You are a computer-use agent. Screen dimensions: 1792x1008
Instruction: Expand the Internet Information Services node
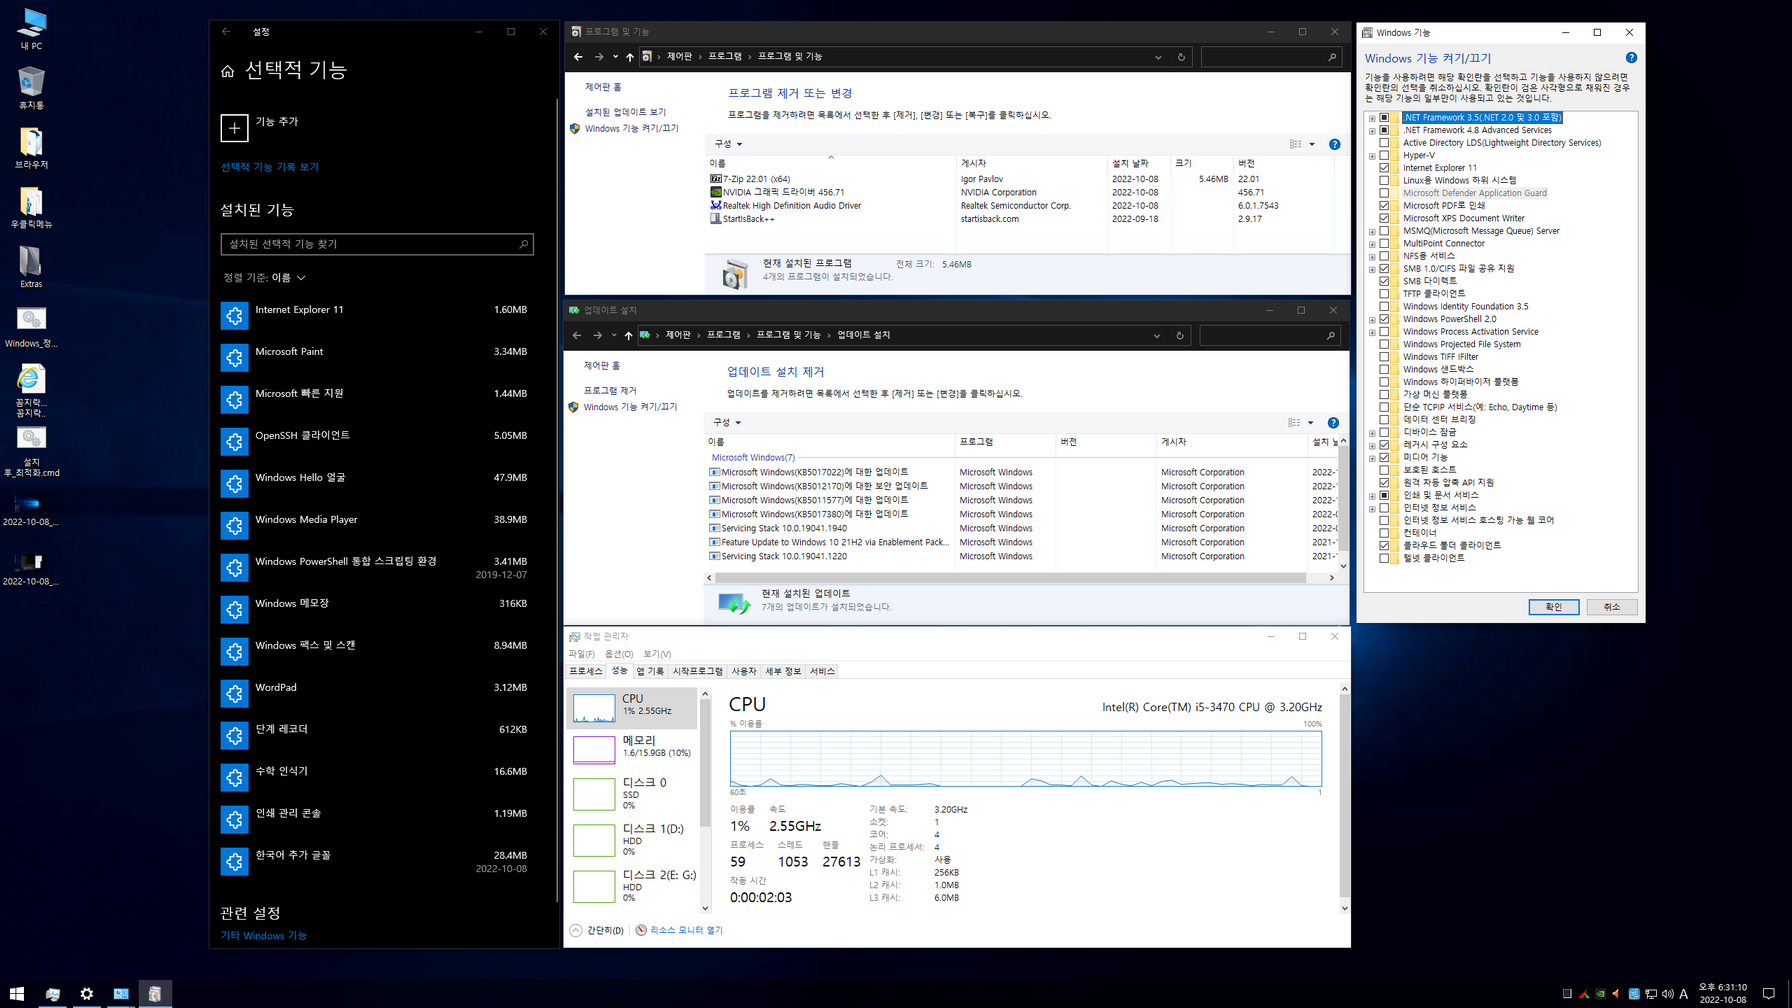1372,508
